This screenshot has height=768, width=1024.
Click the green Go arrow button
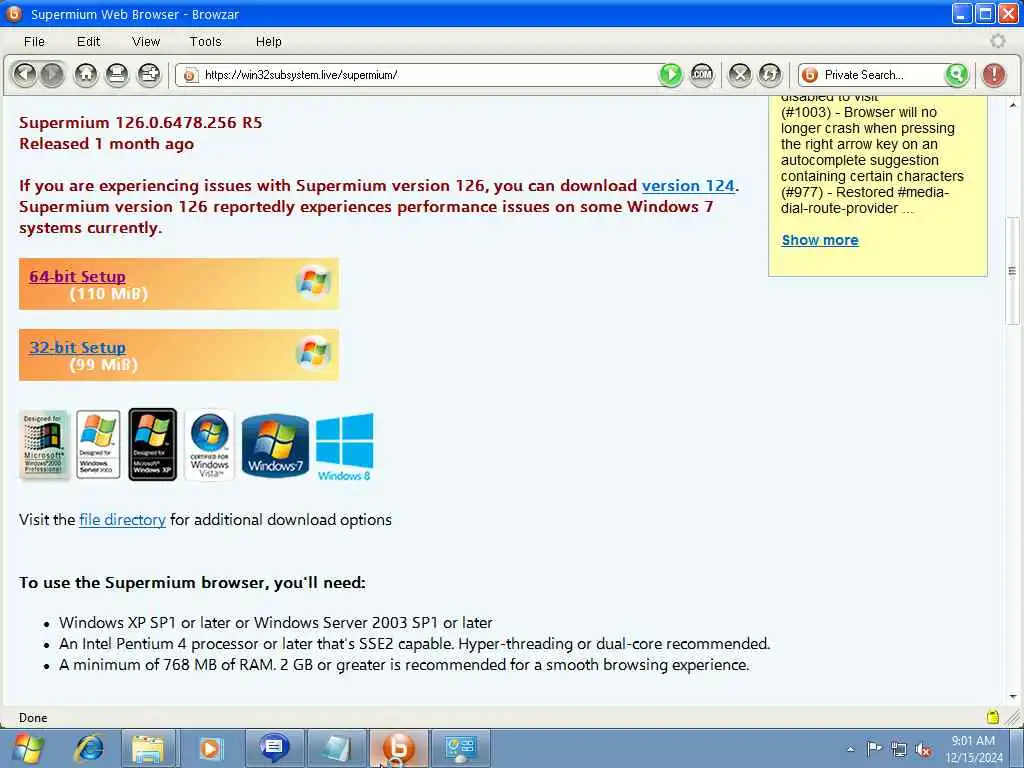coord(670,74)
